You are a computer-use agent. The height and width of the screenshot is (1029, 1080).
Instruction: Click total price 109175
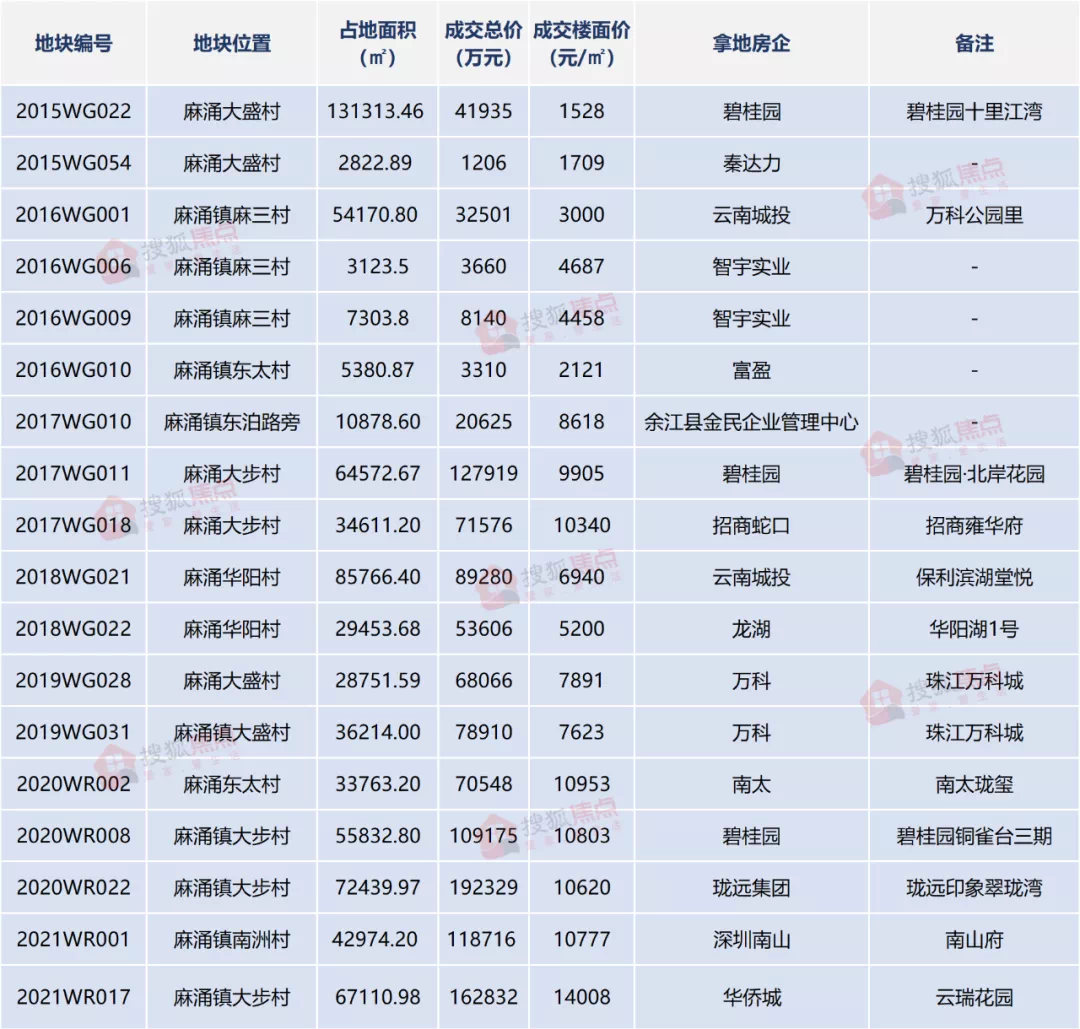(x=484, y=835)
